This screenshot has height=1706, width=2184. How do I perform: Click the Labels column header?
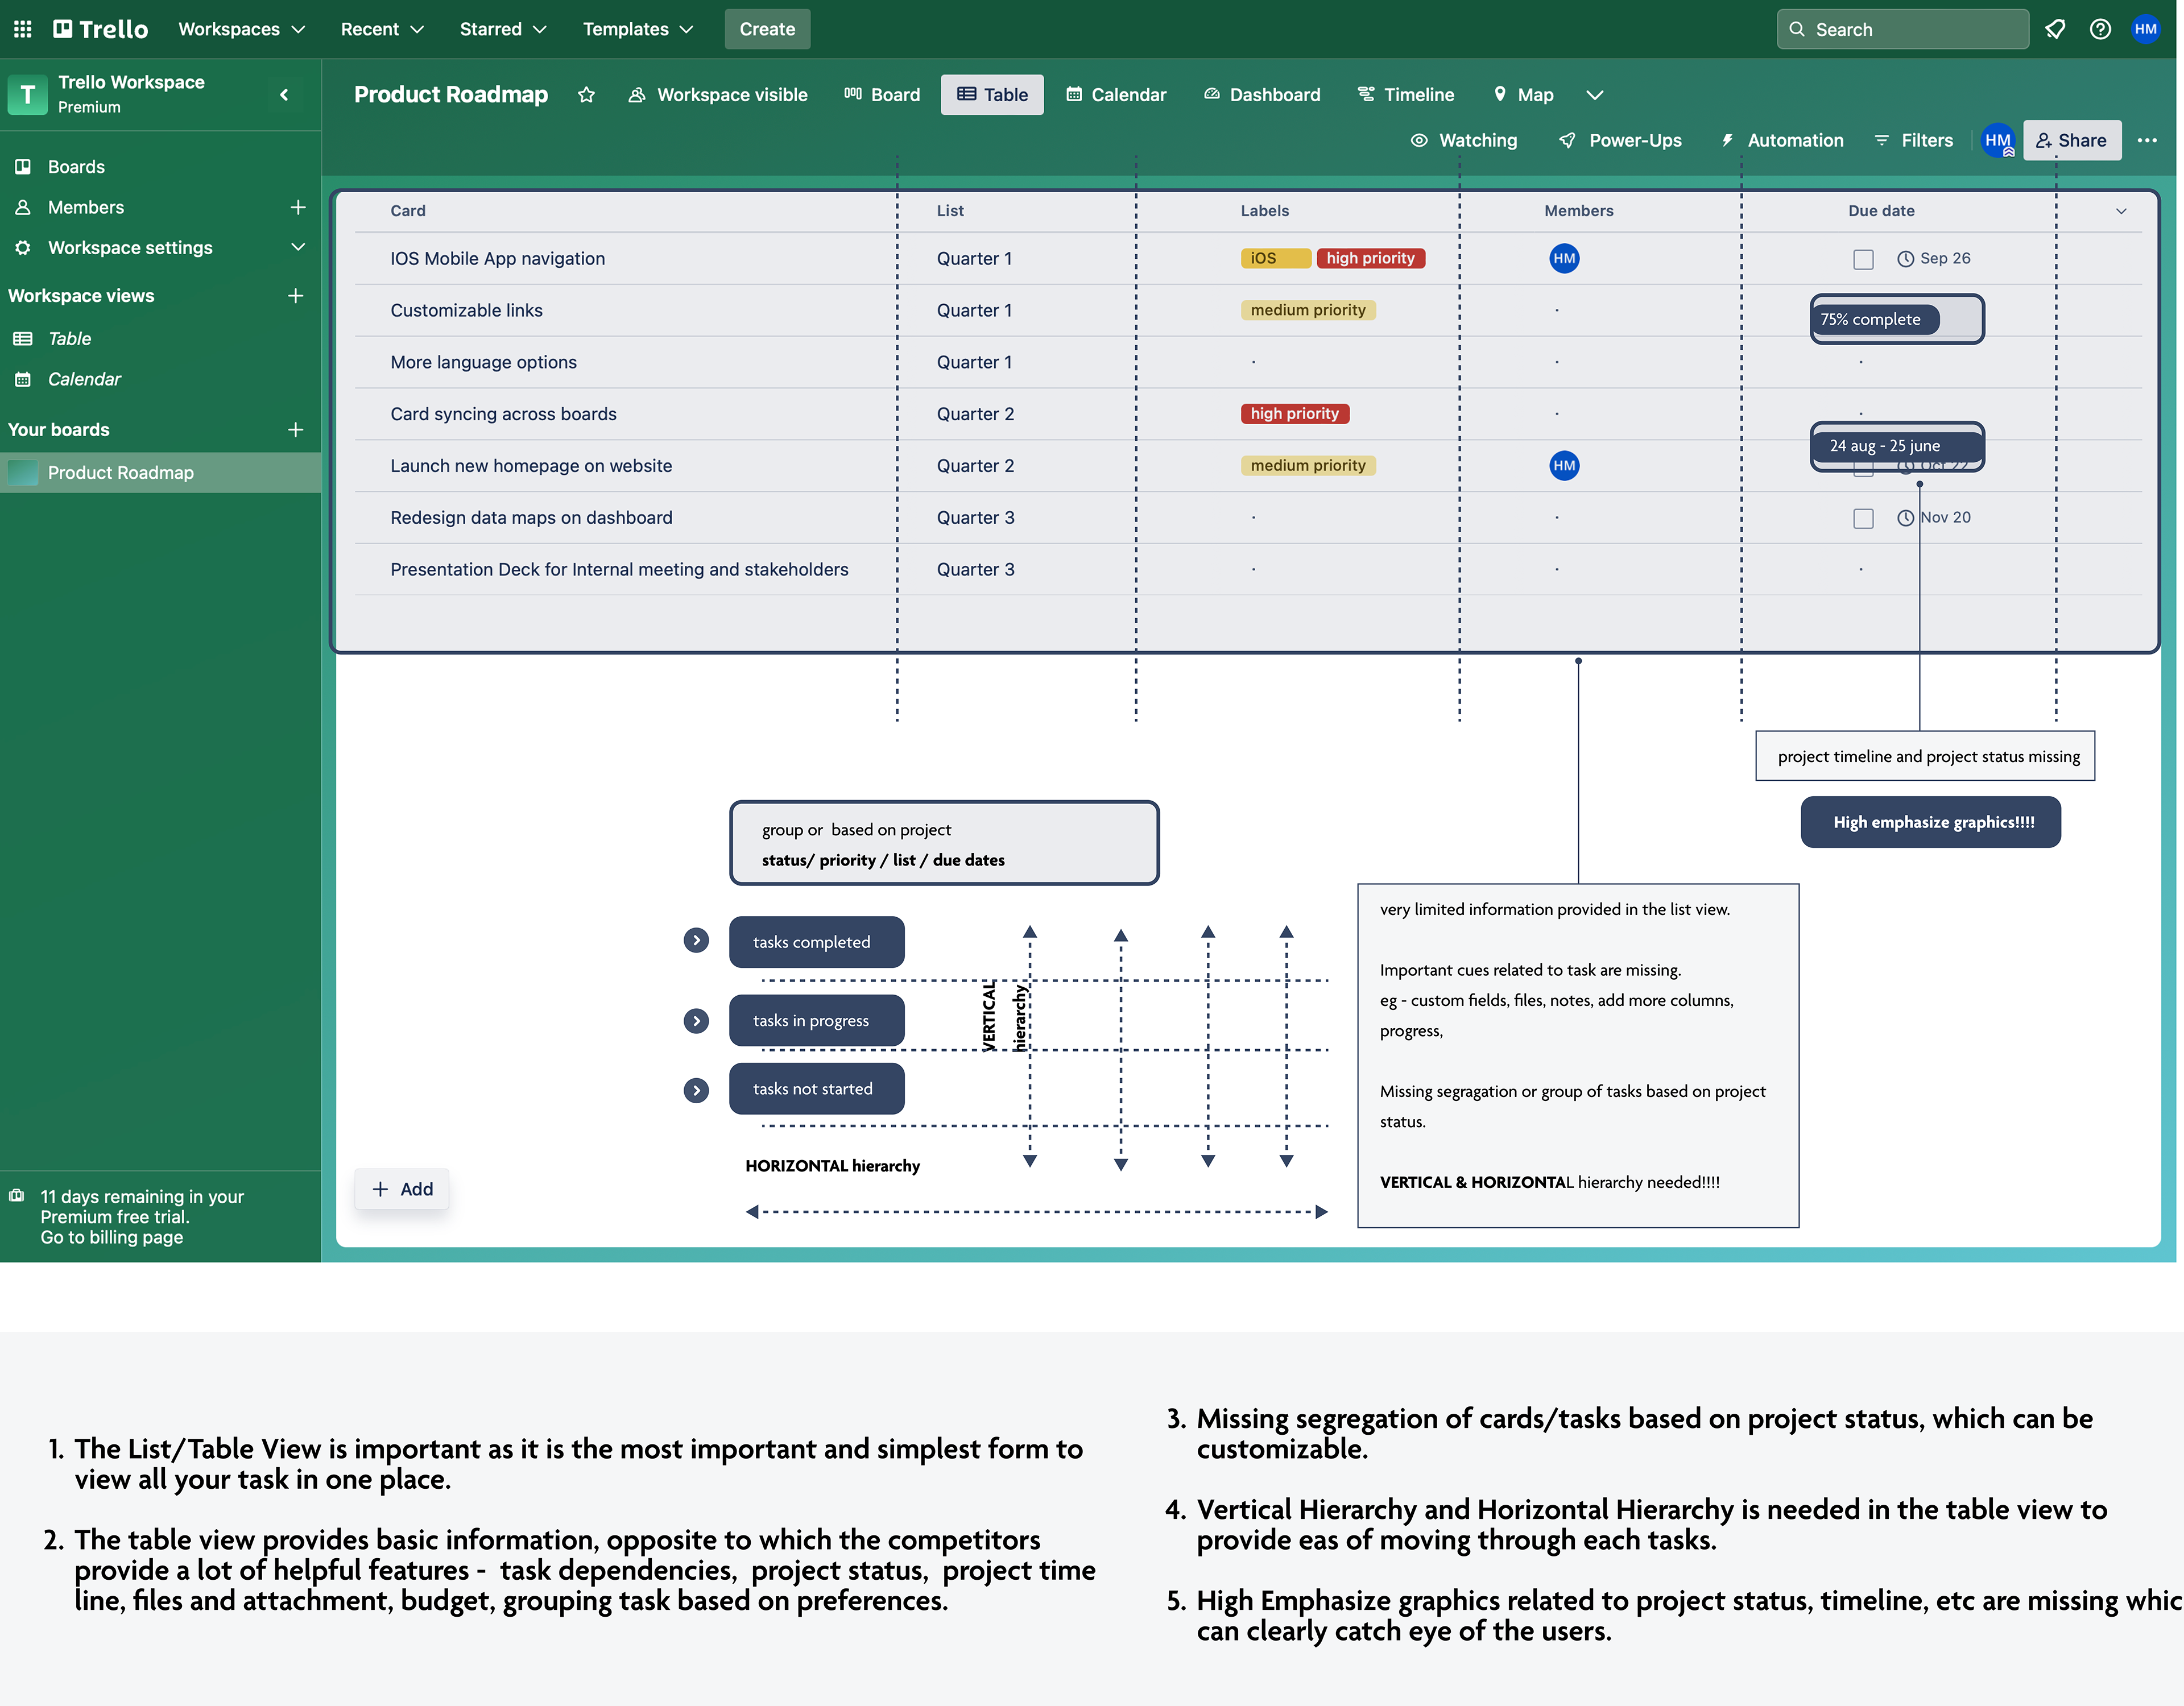1264,211
